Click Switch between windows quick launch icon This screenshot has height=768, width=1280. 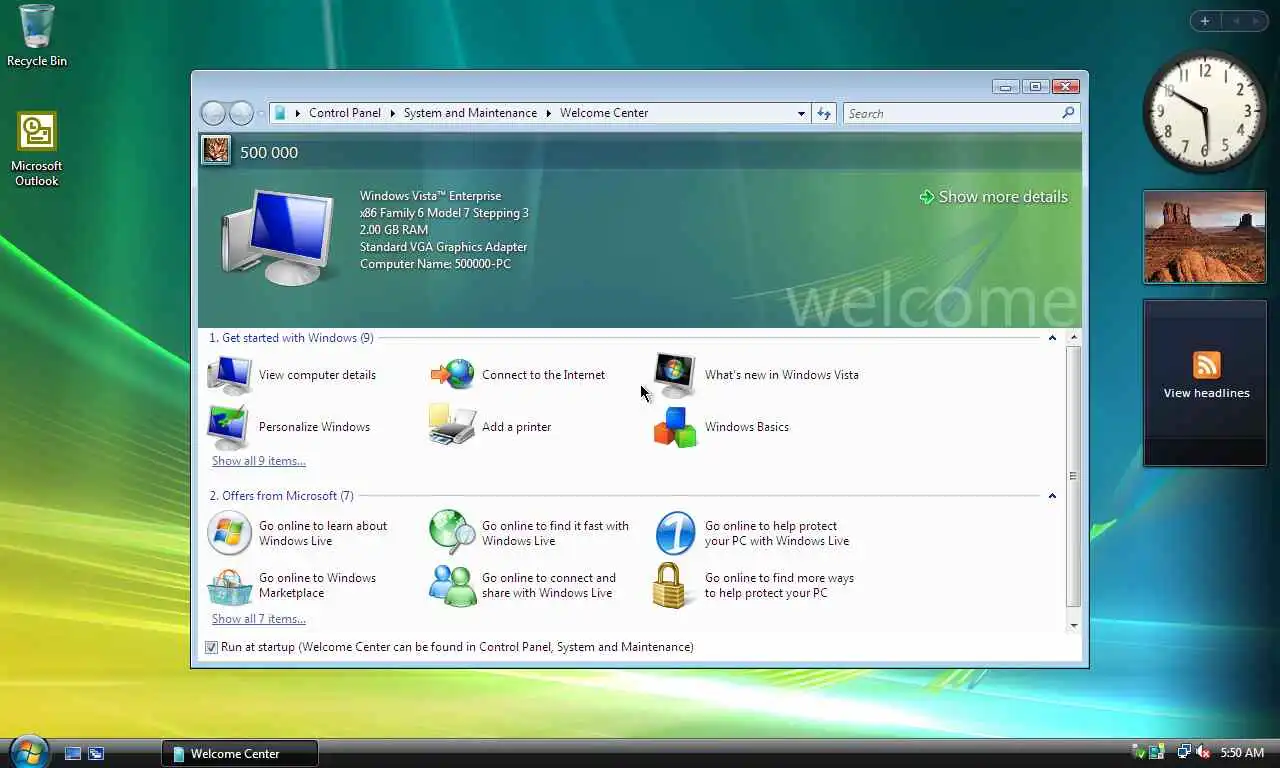96,754
